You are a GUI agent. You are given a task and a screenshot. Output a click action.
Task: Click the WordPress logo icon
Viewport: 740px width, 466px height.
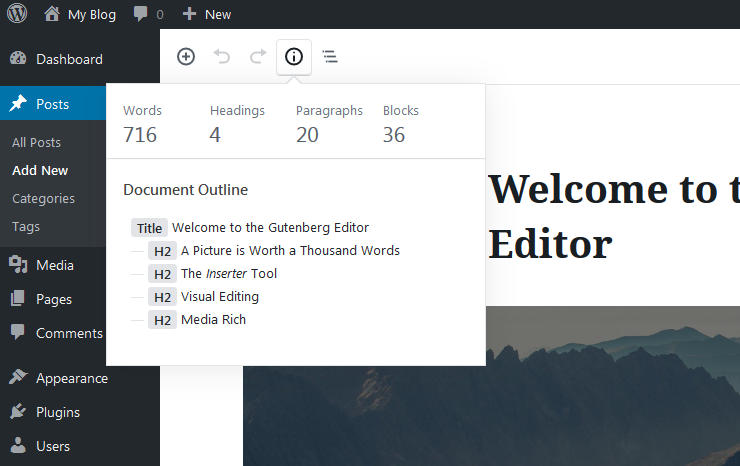click(x=17, y=14)
